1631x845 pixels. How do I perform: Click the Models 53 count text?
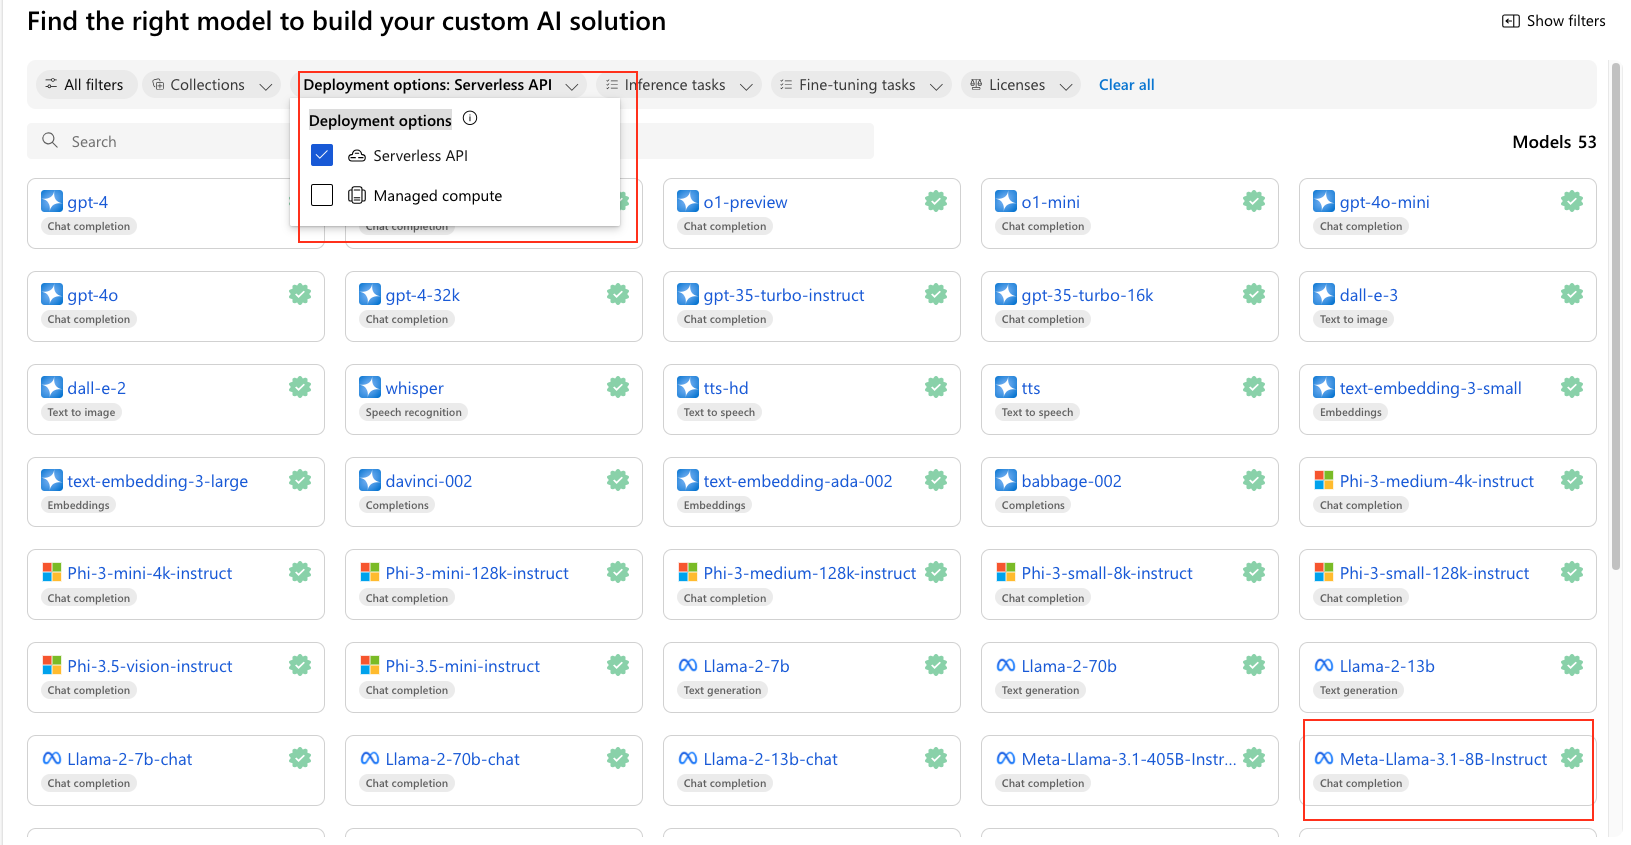click(1554, 142)
